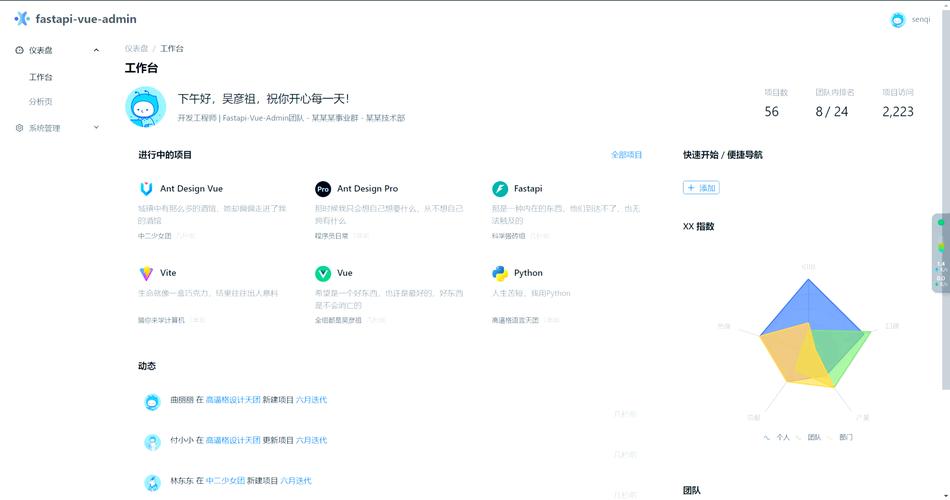Click 高逼格设计天团 link in 付小小's activity

[x=233, y=441]
